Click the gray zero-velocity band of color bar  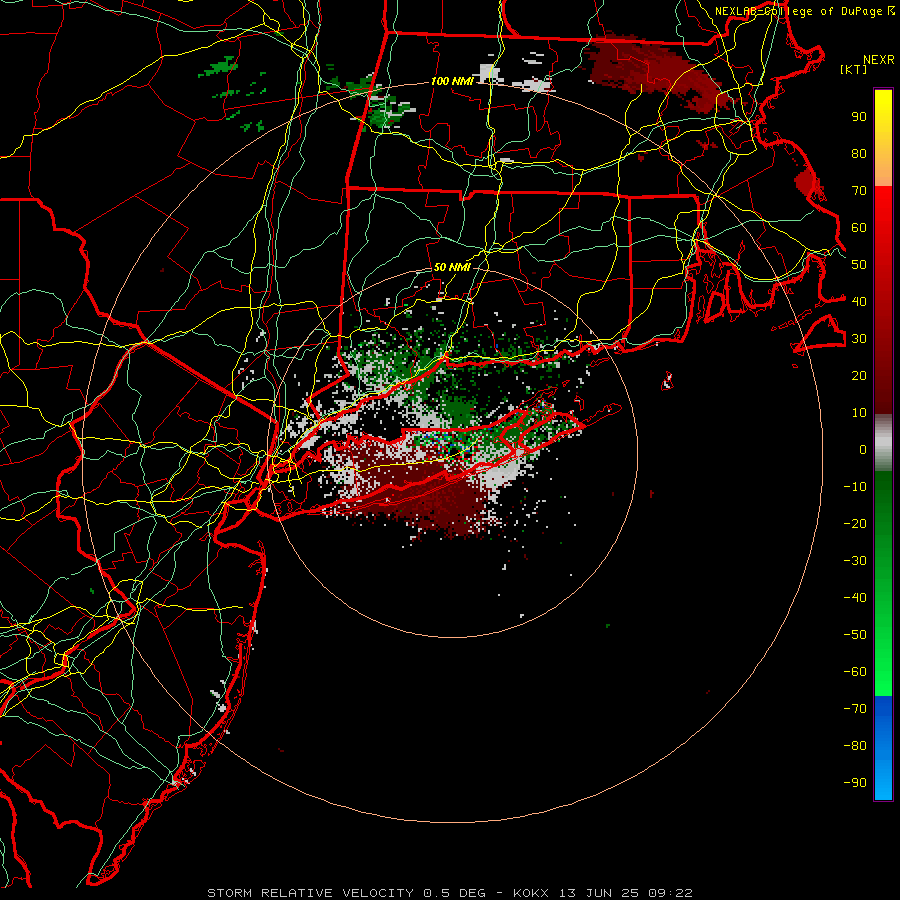click(883, 443)
